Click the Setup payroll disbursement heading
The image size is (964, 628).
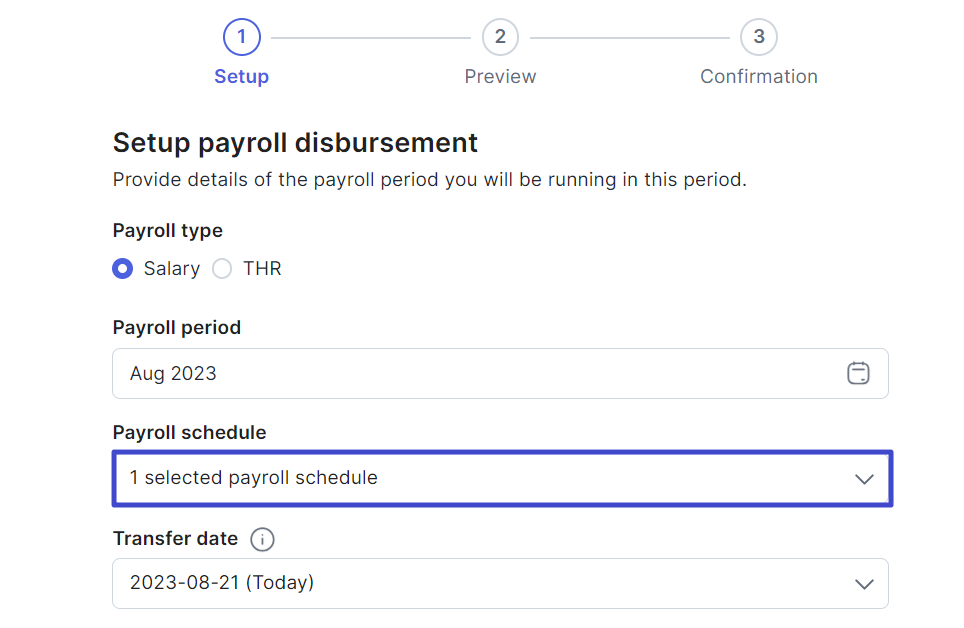(x=295, y=143)
